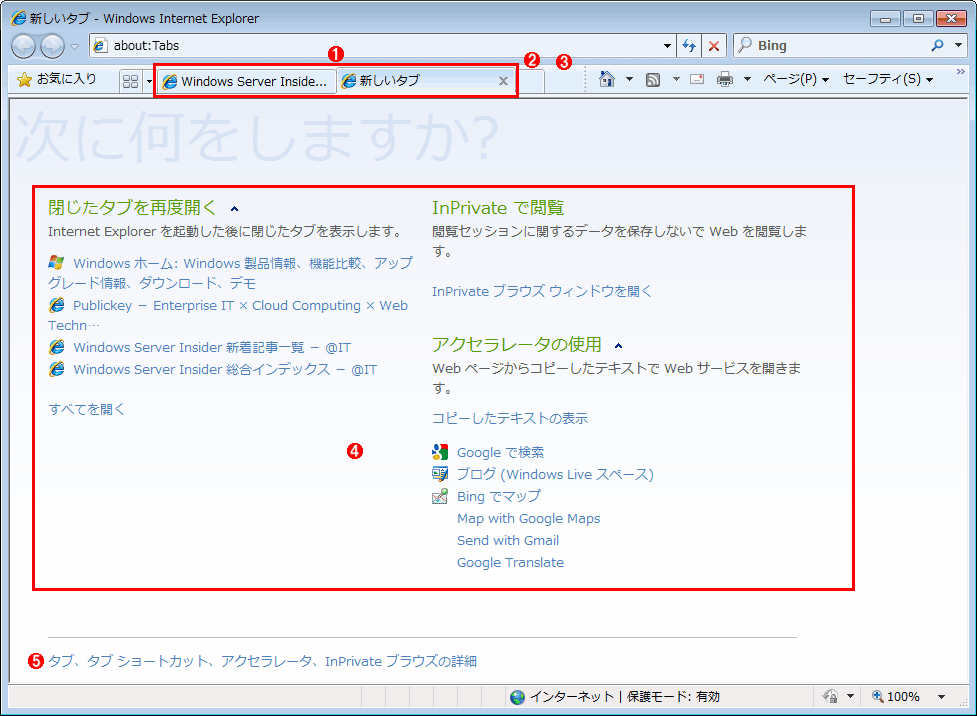Image resolution: width=977 pixels, height=716 pixels.
Task: Collapse the アクセラレータの使用 section
Action: (619, 346)
